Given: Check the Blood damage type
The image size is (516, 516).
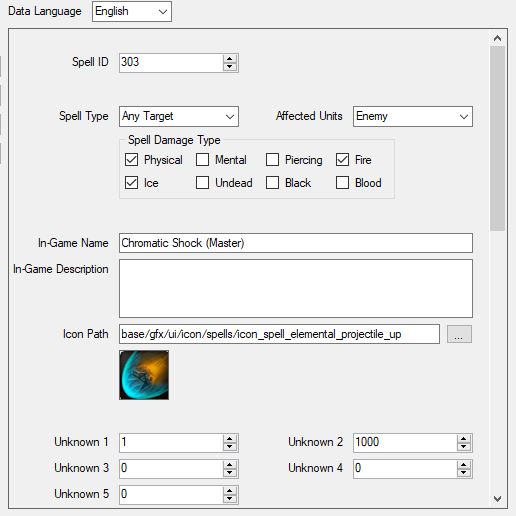Looking at the screenshot, I should [342, 183].
